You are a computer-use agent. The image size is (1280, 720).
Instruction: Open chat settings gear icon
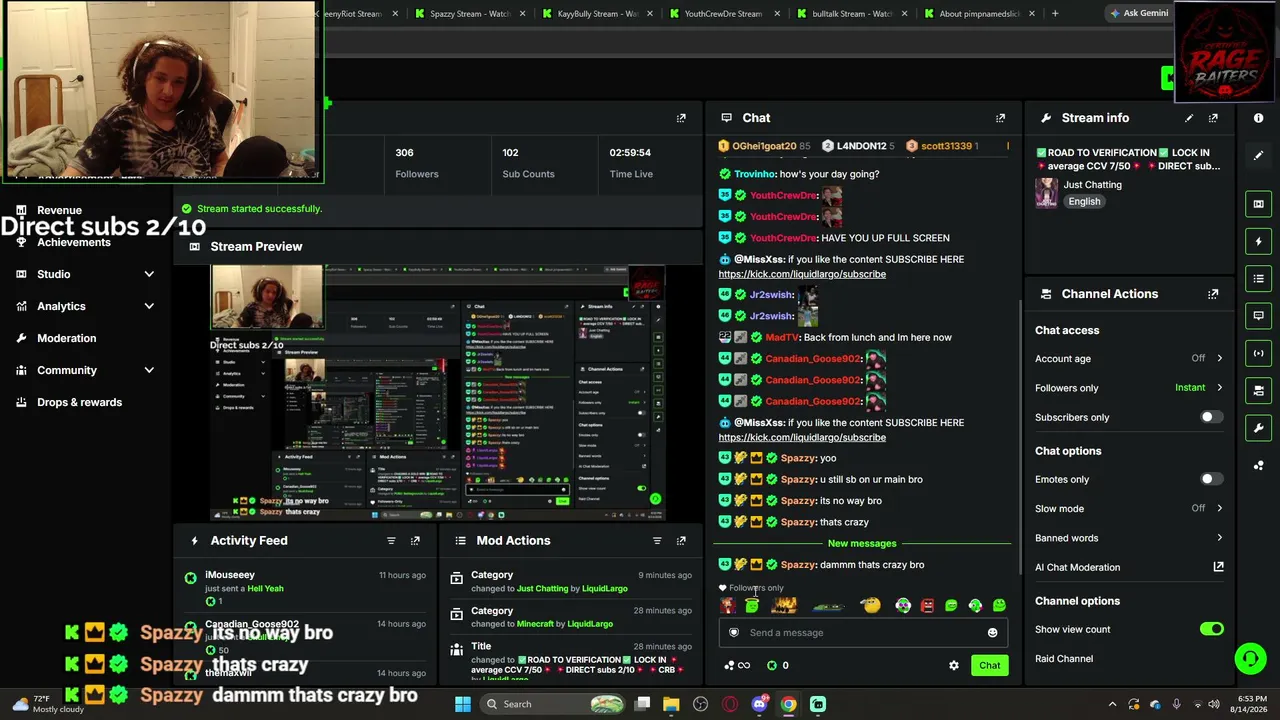[953, 665]
